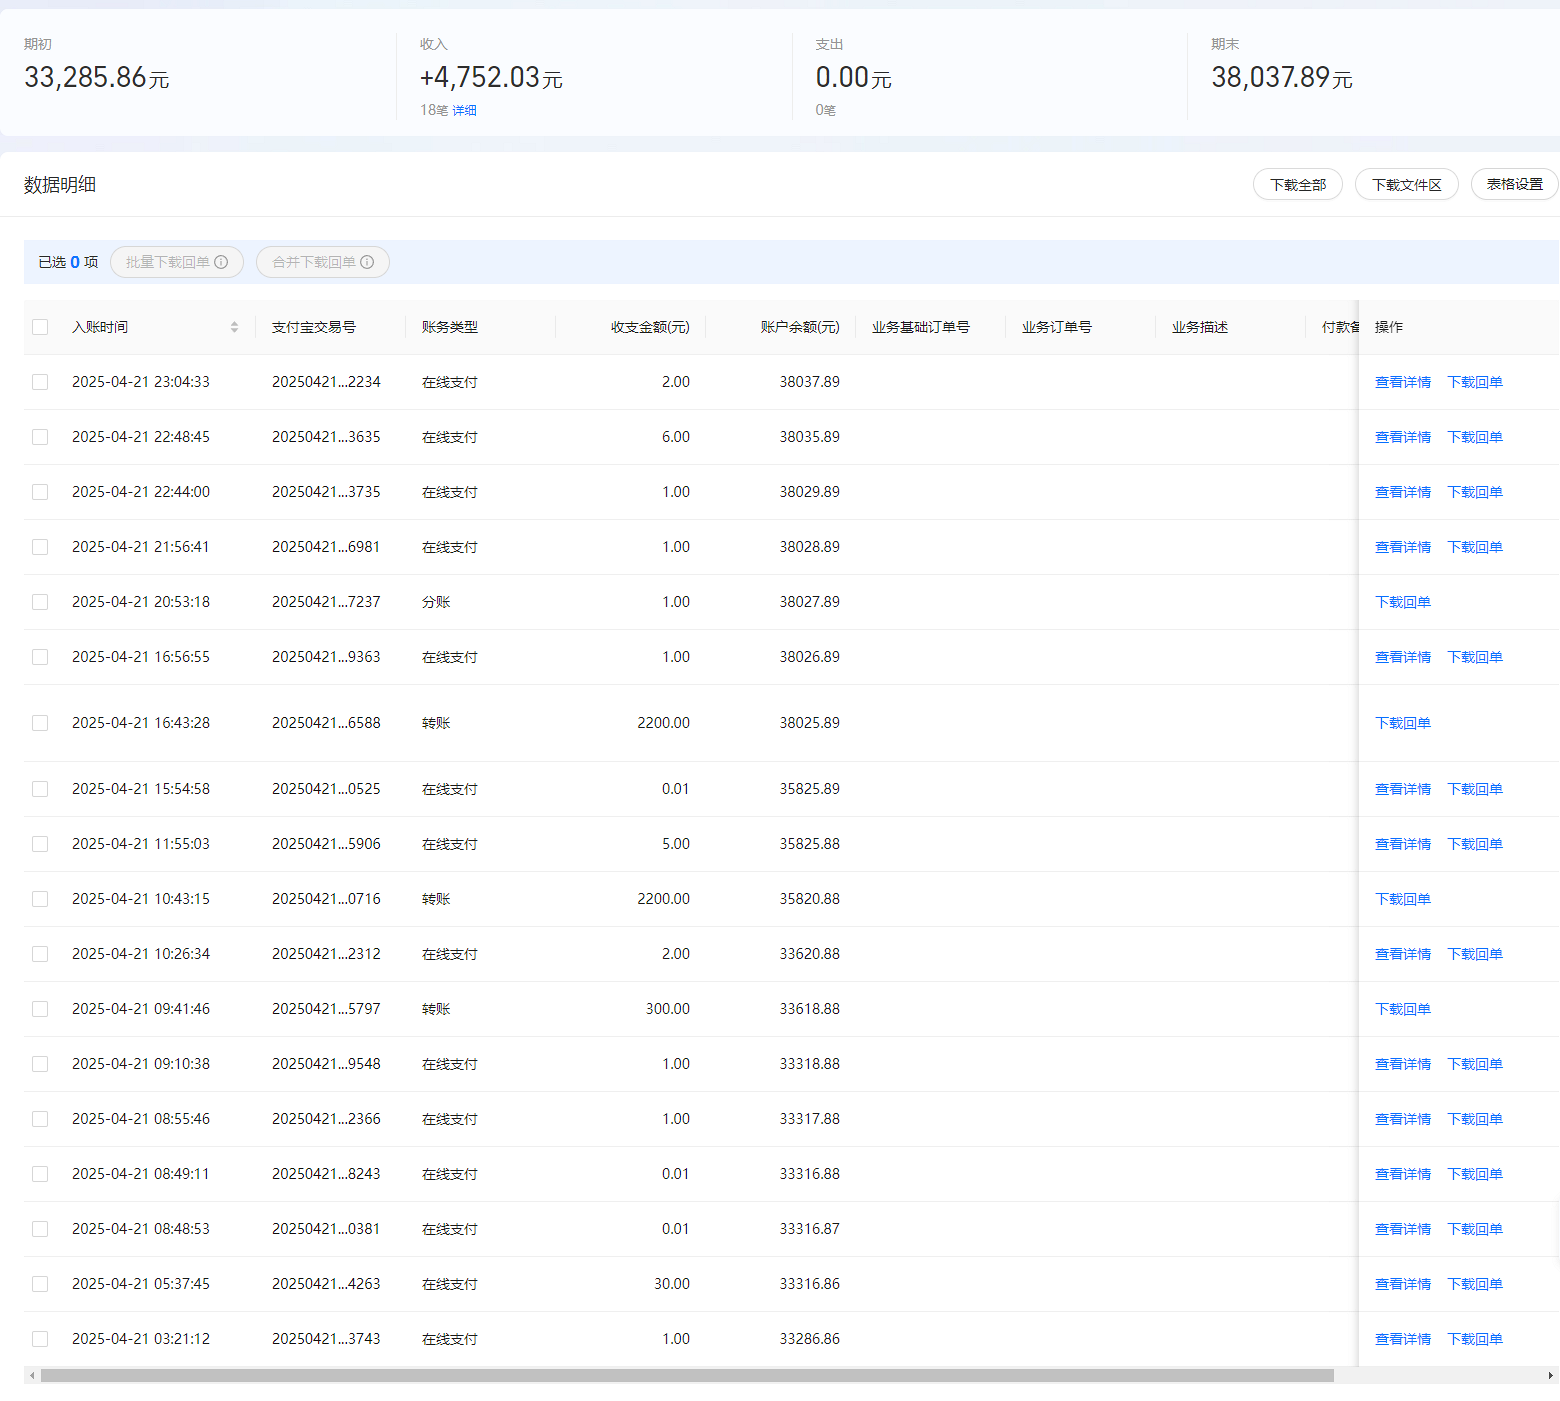
Task: View details for transaction 2234
Action: [x=1403, y=382]
